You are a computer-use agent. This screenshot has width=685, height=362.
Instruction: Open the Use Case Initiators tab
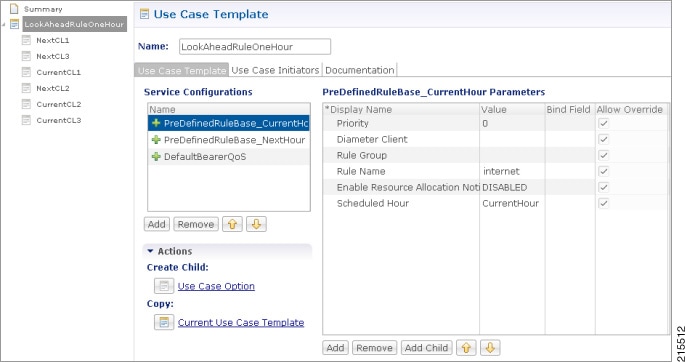click(275, 70)
